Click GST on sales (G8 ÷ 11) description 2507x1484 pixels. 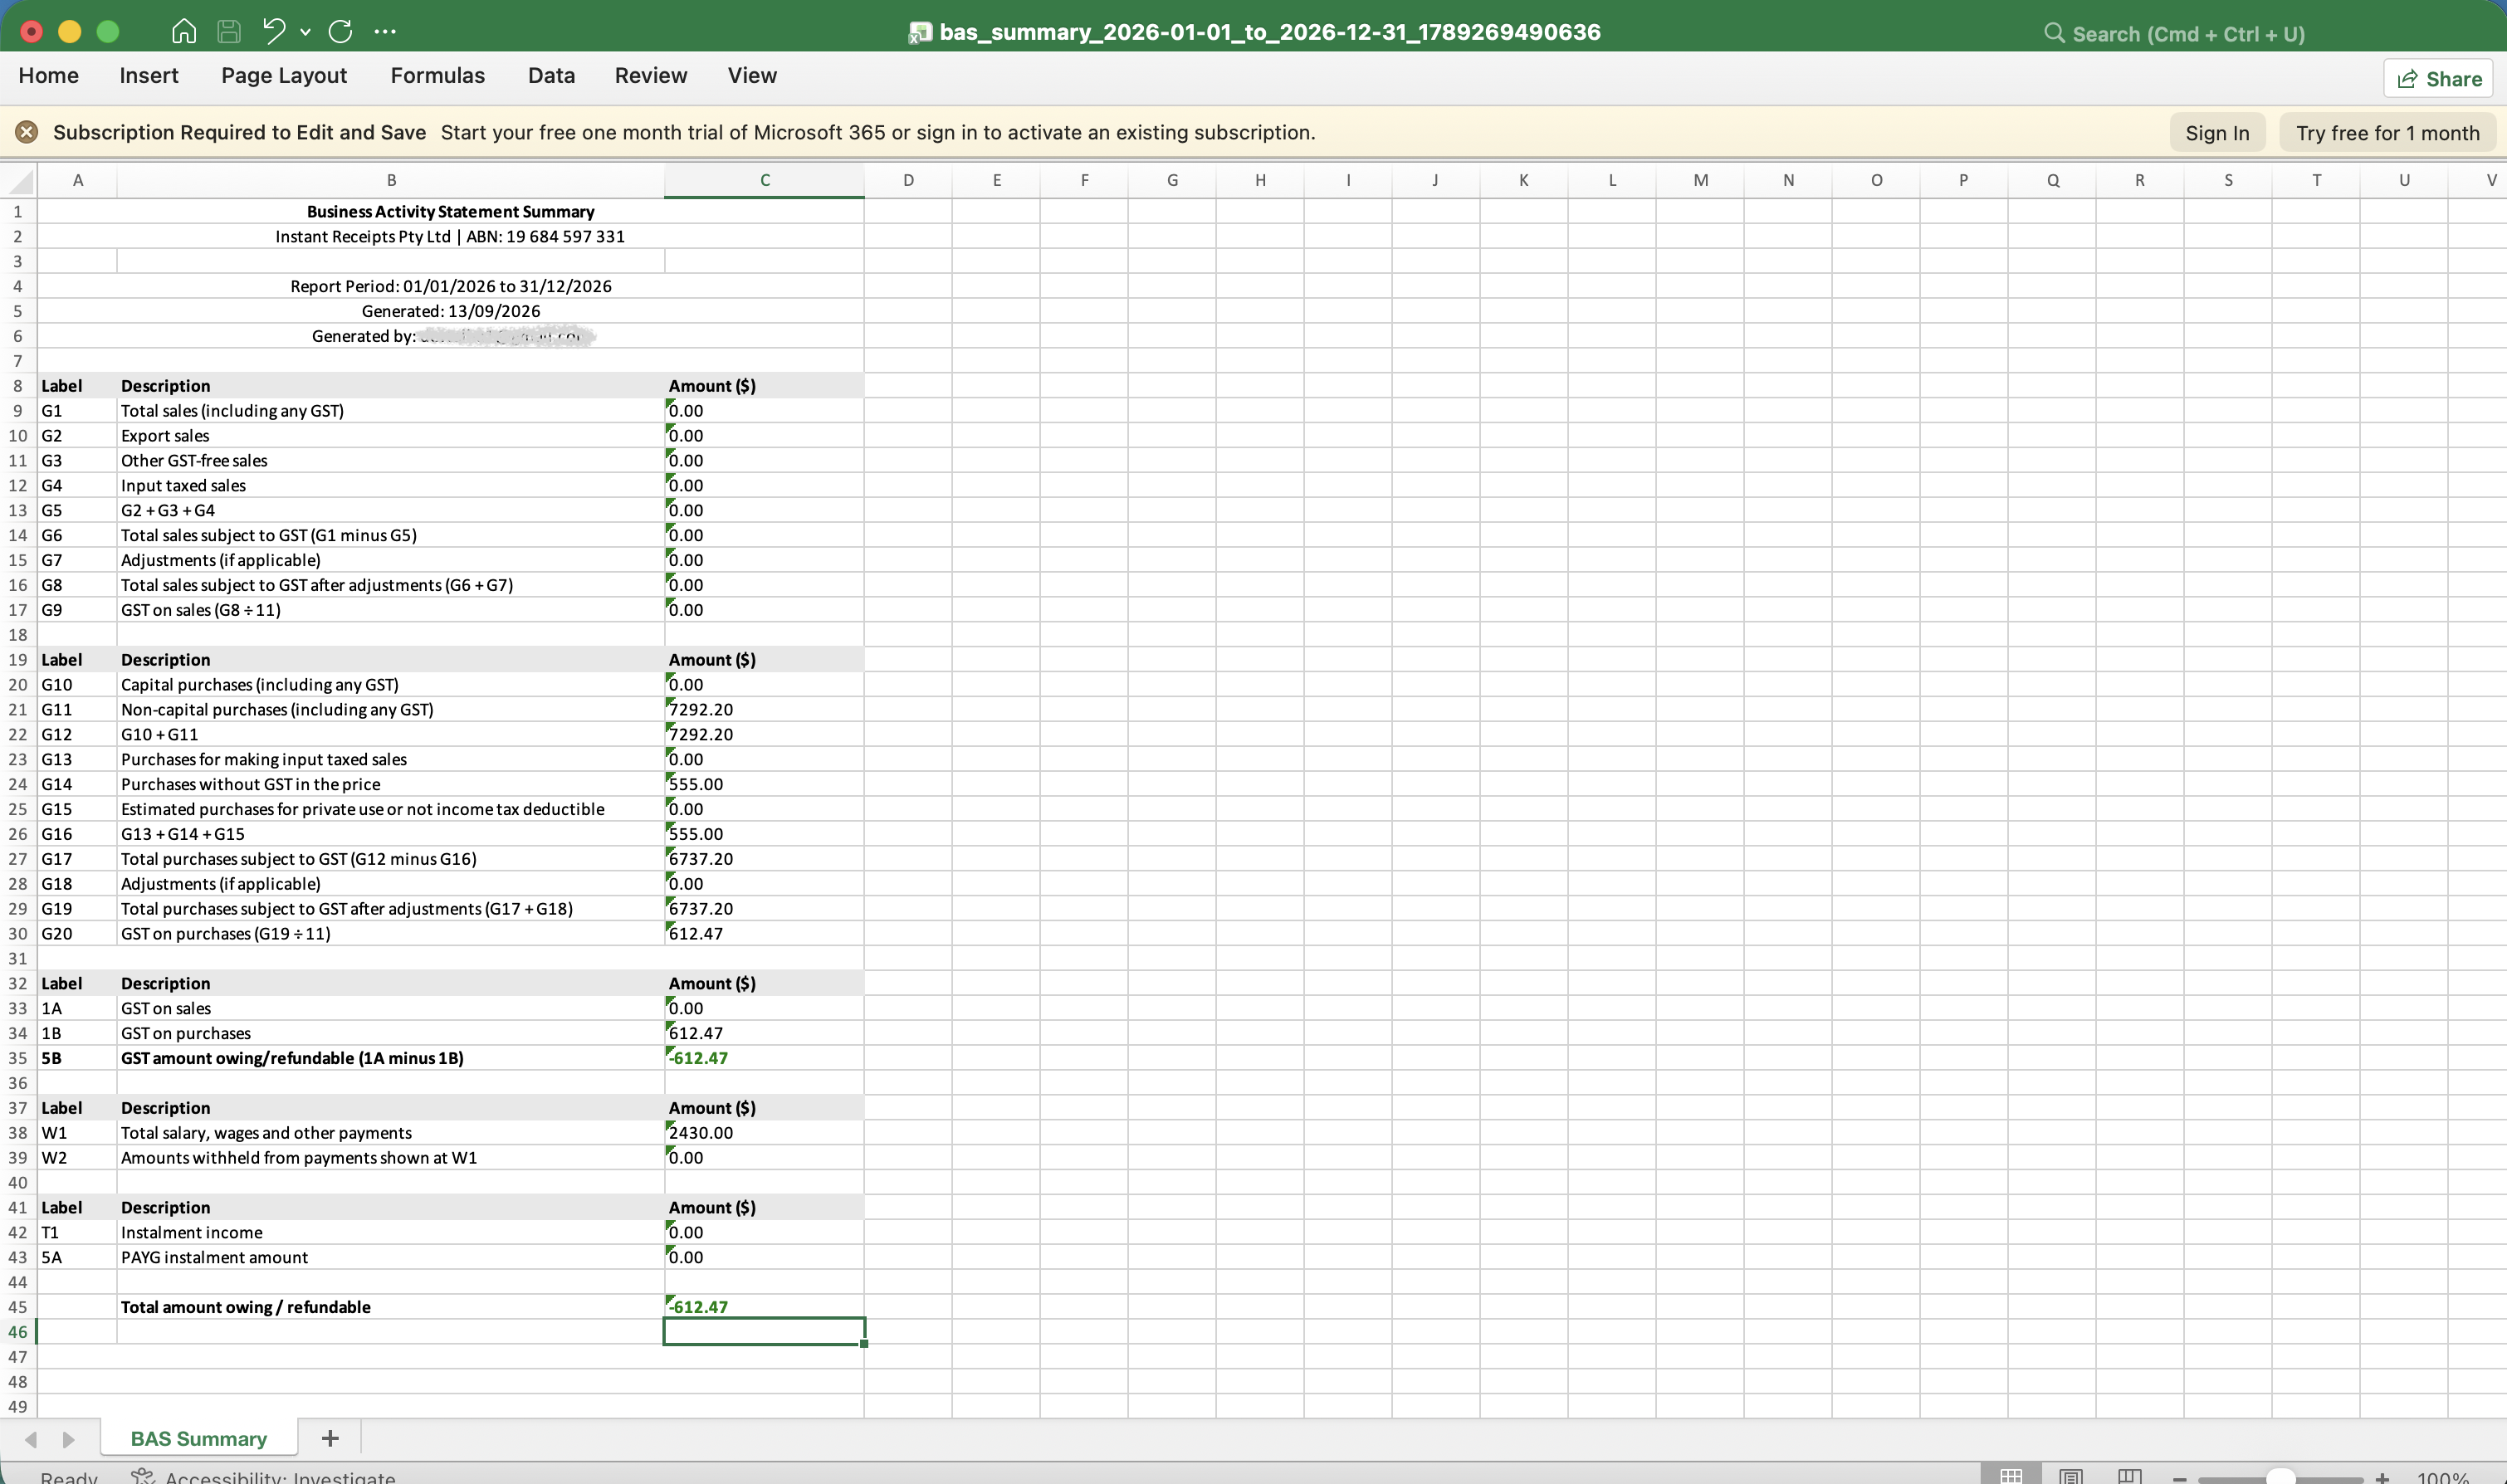tap(391, 610)
